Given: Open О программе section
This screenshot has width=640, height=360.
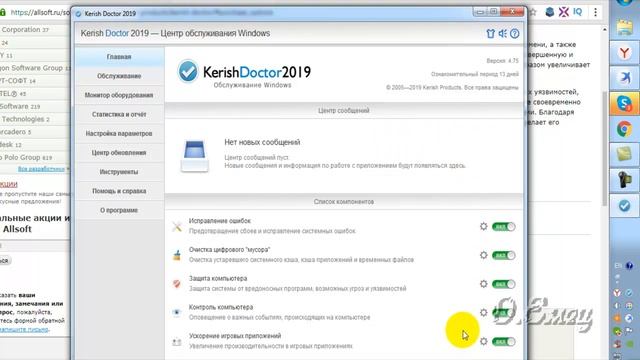Looking at the screenshot, I should pyautogui.click(x=119, y=210).
